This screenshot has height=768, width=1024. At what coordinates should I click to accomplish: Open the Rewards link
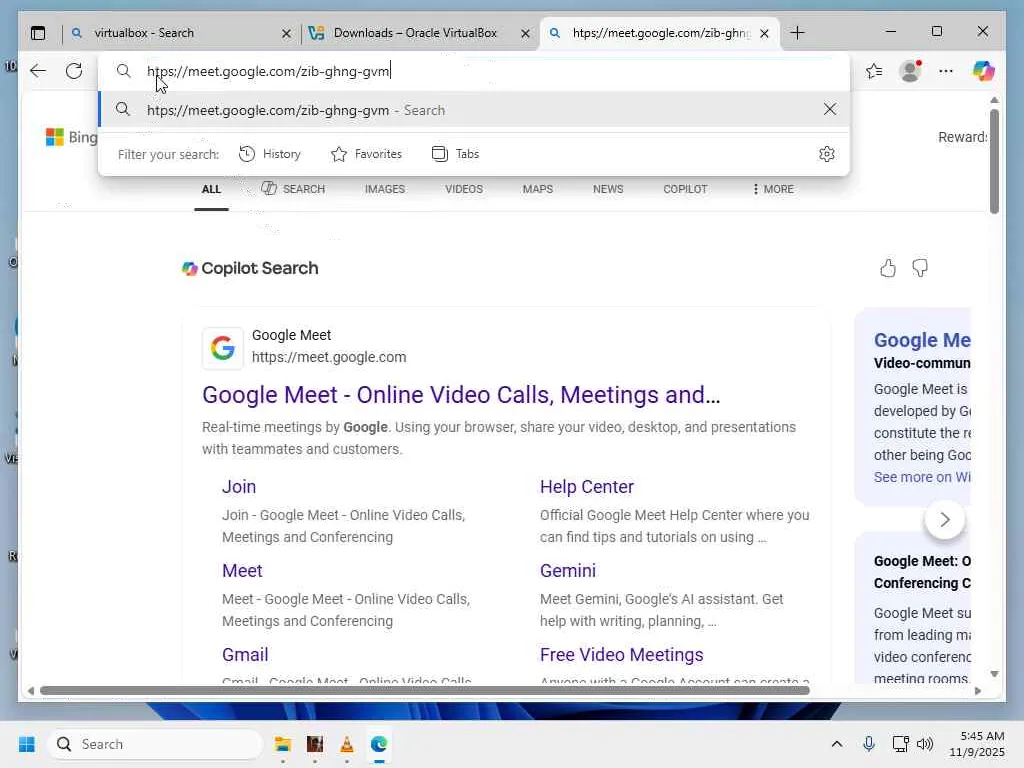coord(962,137)
